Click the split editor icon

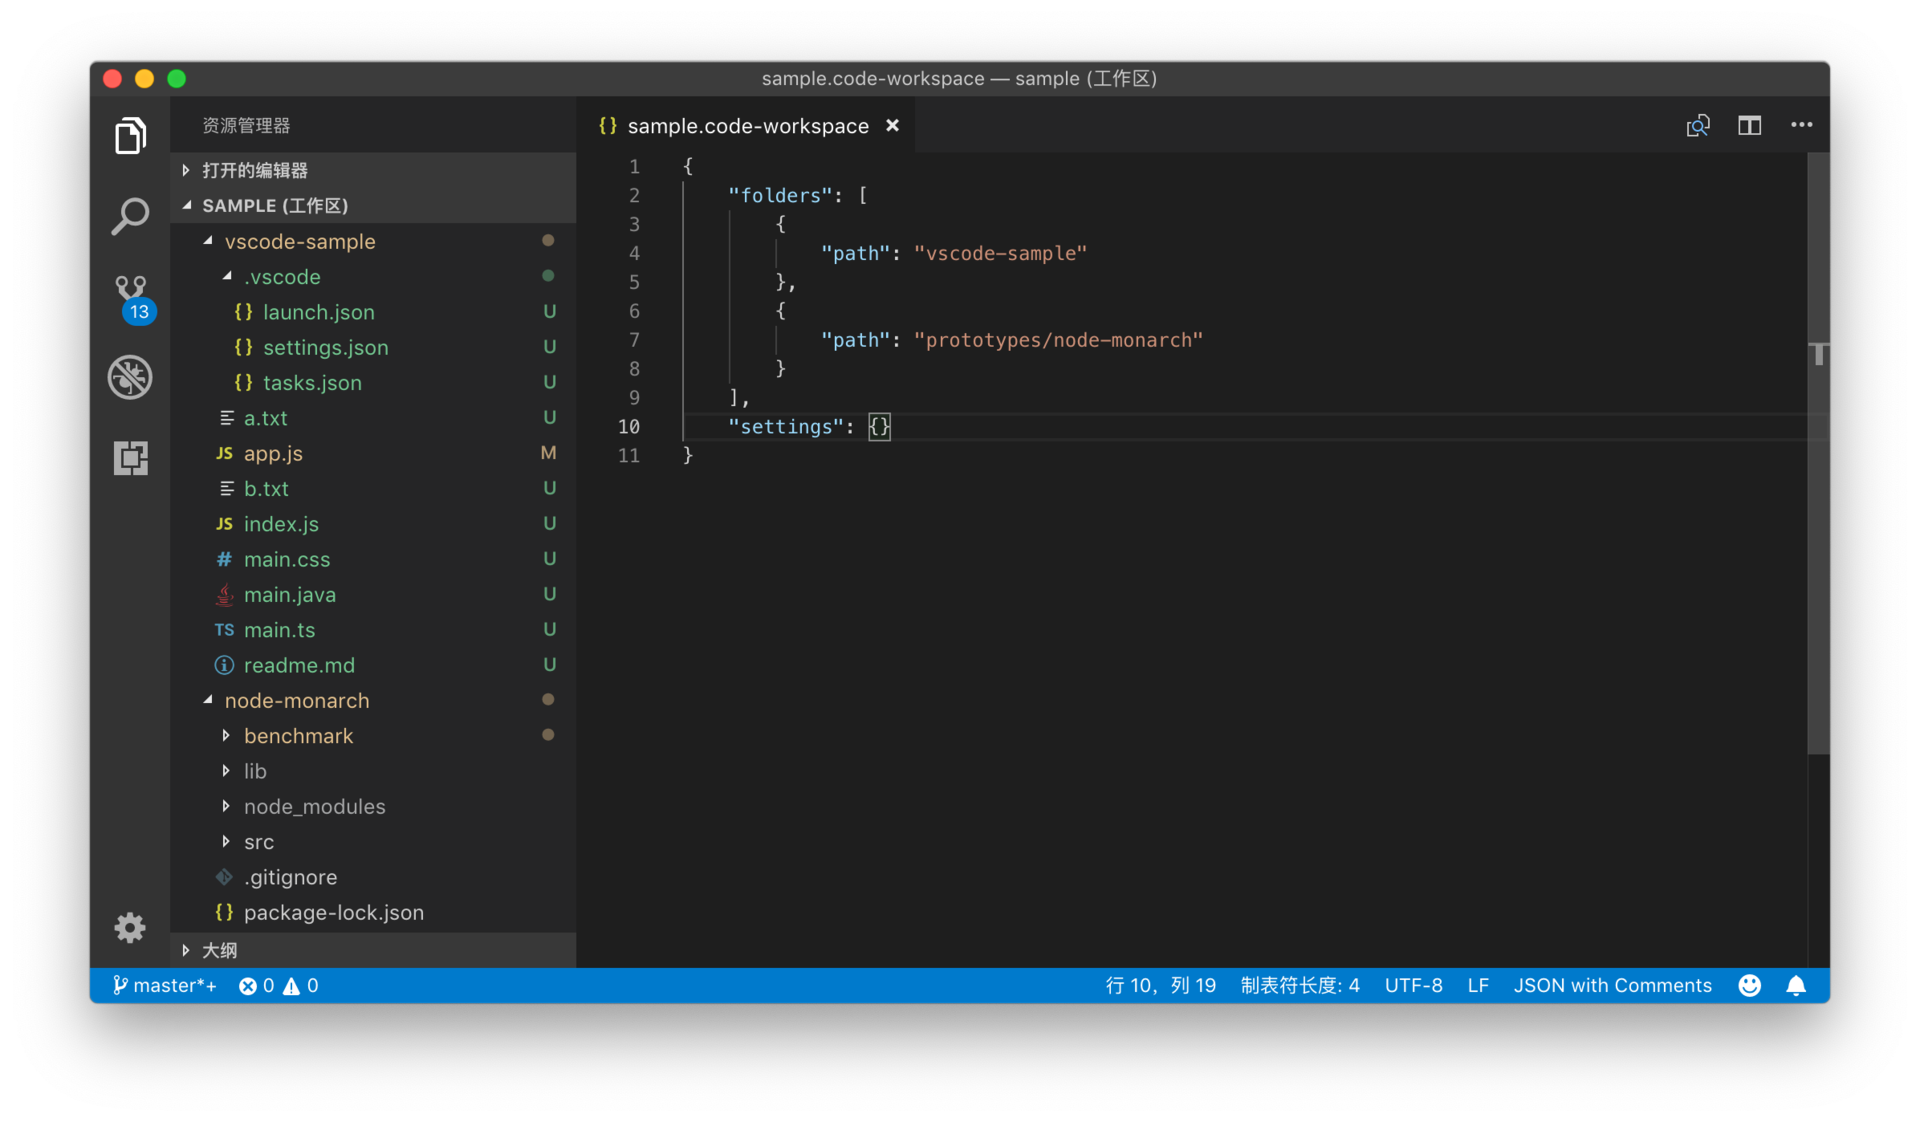tap(1749, 125)
